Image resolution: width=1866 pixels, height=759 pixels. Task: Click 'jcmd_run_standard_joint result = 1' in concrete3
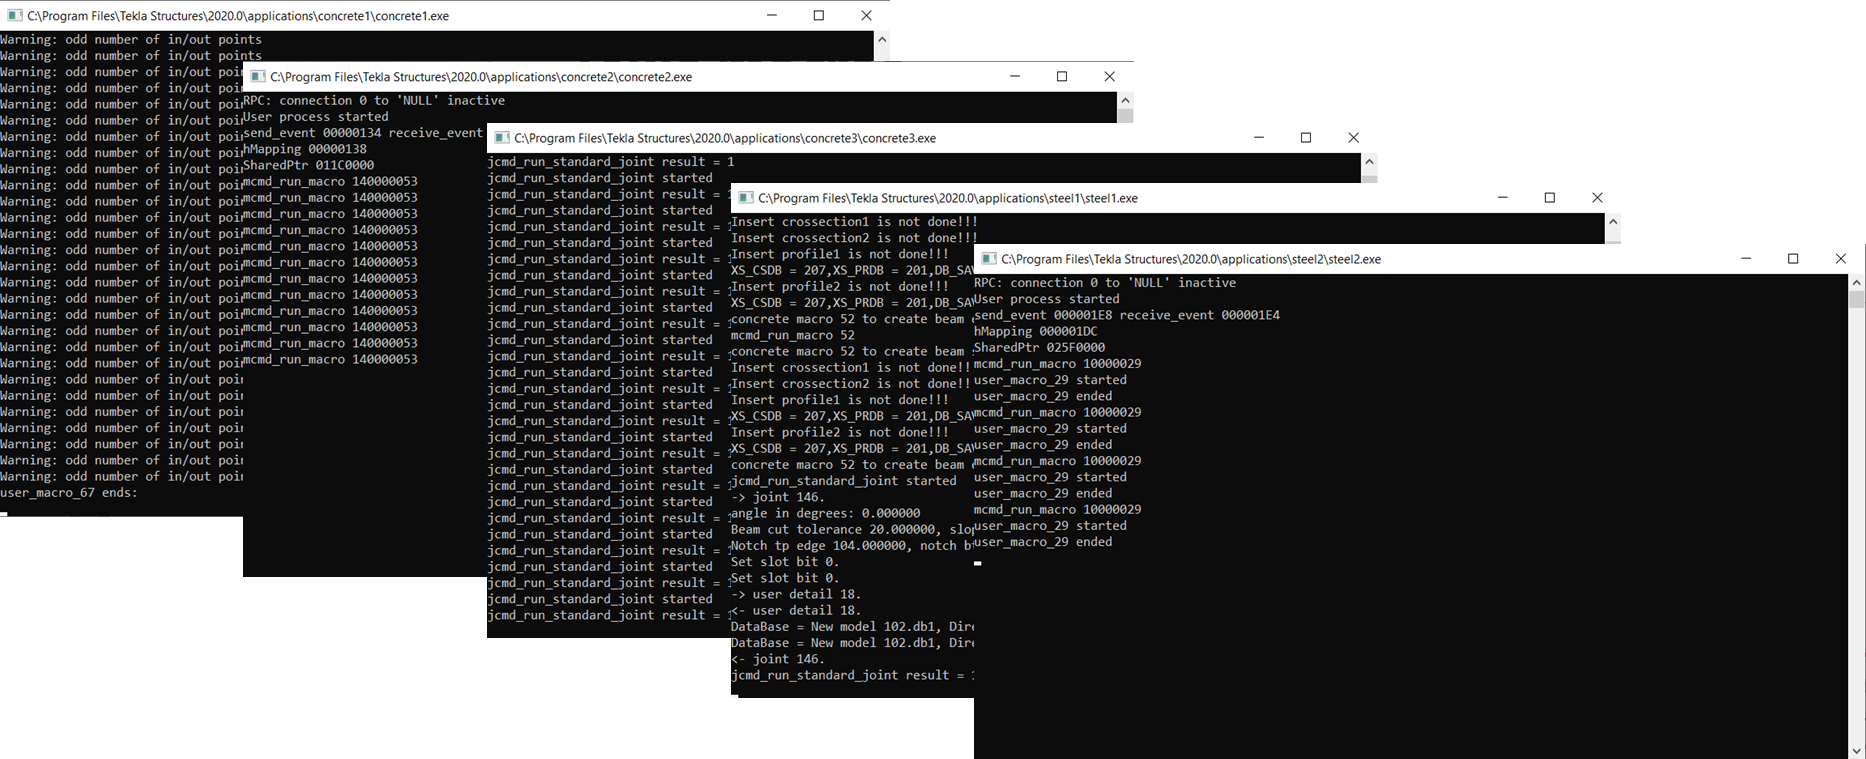(x=611, y=162)
